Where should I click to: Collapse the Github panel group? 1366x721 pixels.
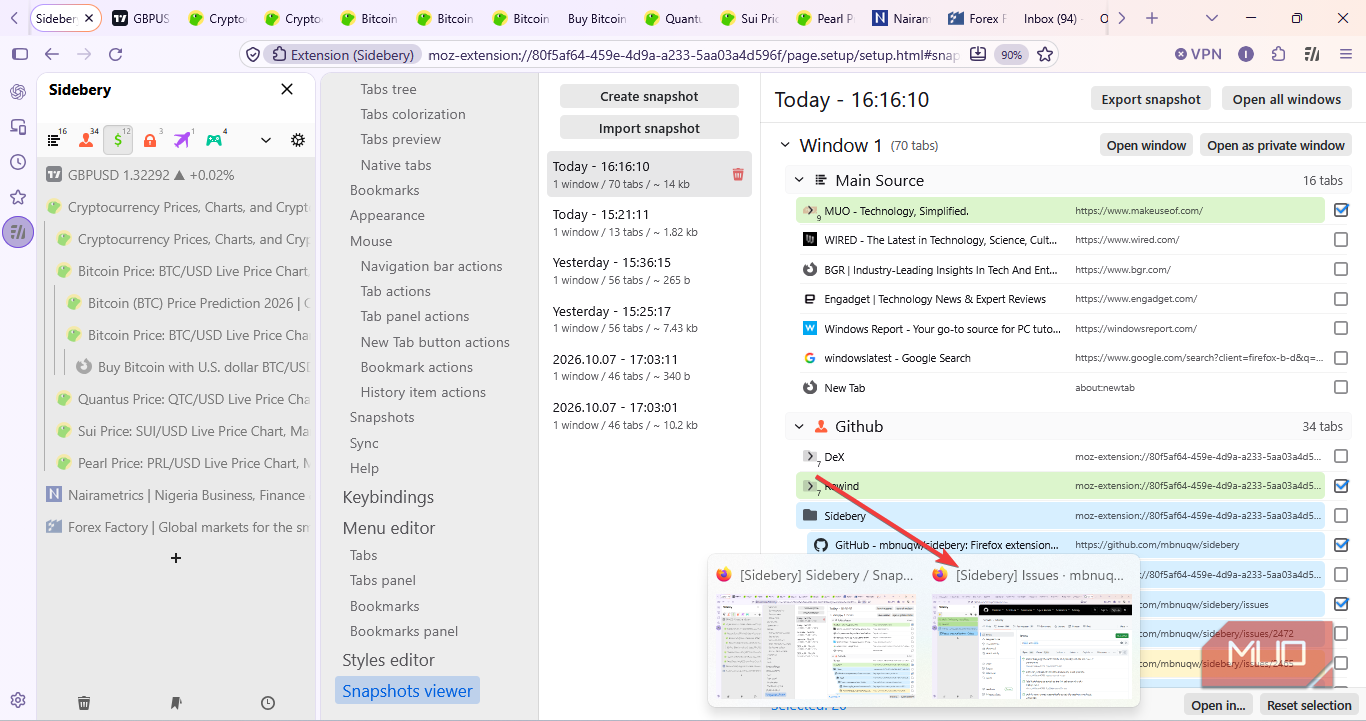(799, 427)
